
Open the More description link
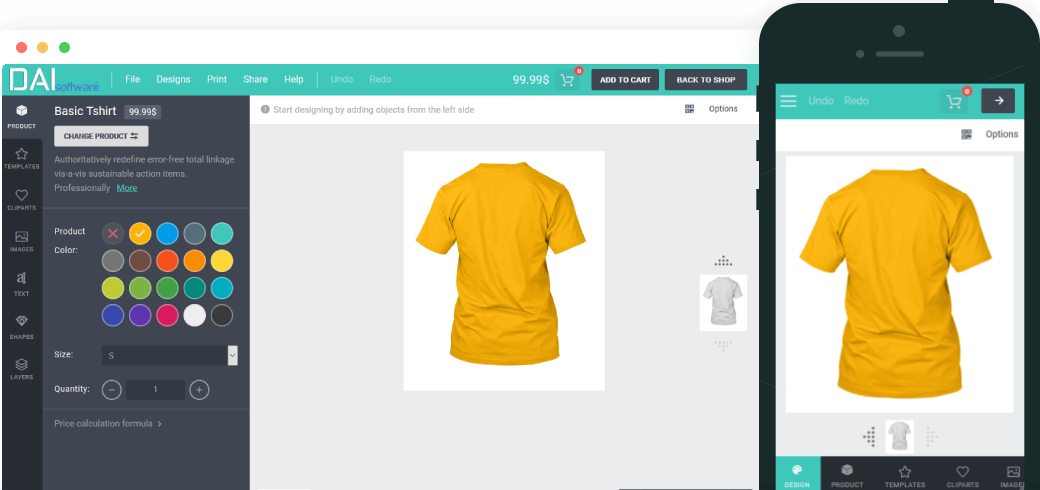(127, 188)
